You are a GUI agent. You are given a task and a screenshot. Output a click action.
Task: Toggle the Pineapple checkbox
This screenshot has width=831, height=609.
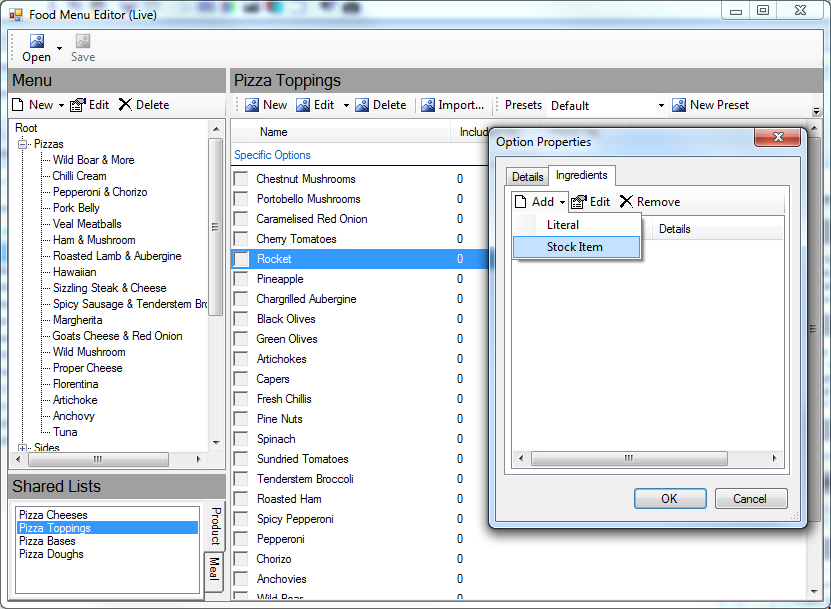tap(241, 279)
